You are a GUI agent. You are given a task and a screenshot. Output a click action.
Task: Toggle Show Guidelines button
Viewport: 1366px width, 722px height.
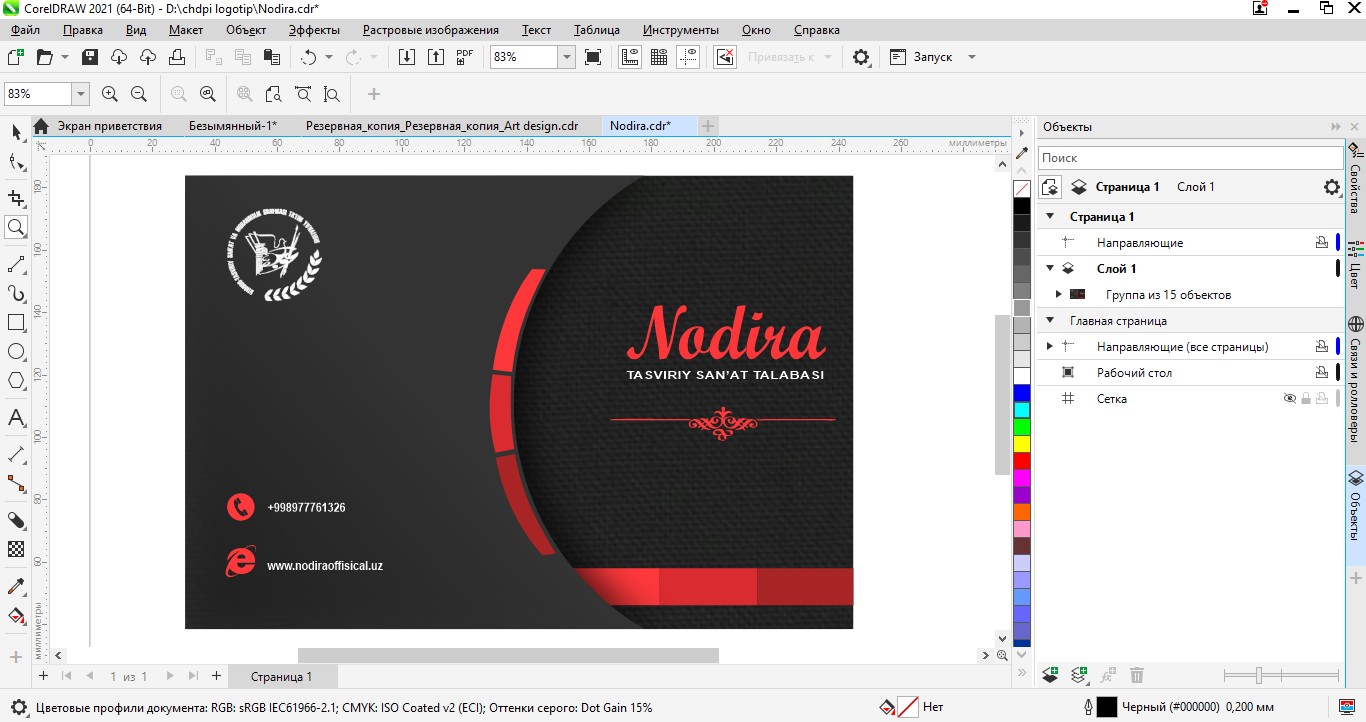(688, 57)
